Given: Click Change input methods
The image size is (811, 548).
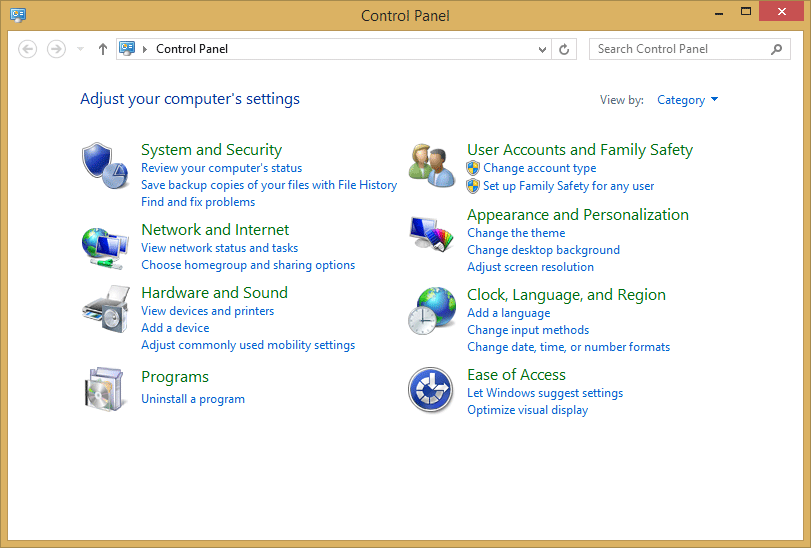Looking at the screenshot, I should (x=528, y=330).
